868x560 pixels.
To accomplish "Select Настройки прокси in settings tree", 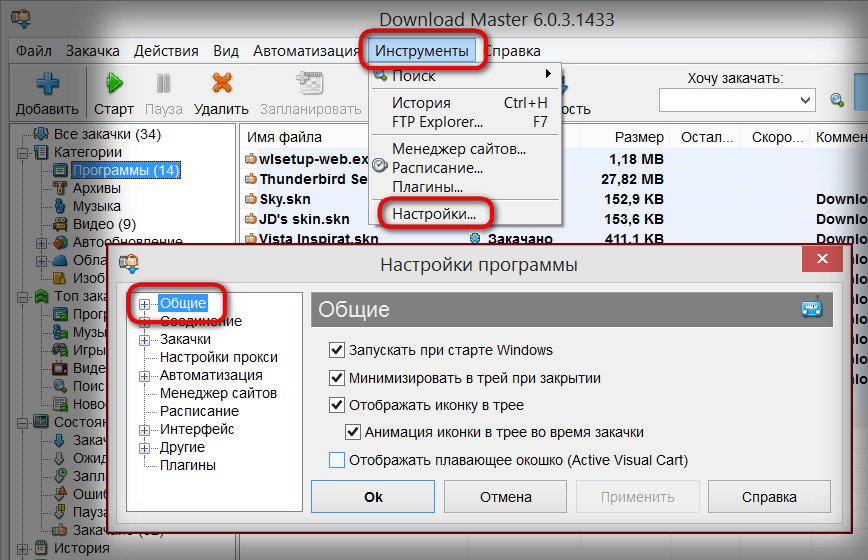I will 219,357.
